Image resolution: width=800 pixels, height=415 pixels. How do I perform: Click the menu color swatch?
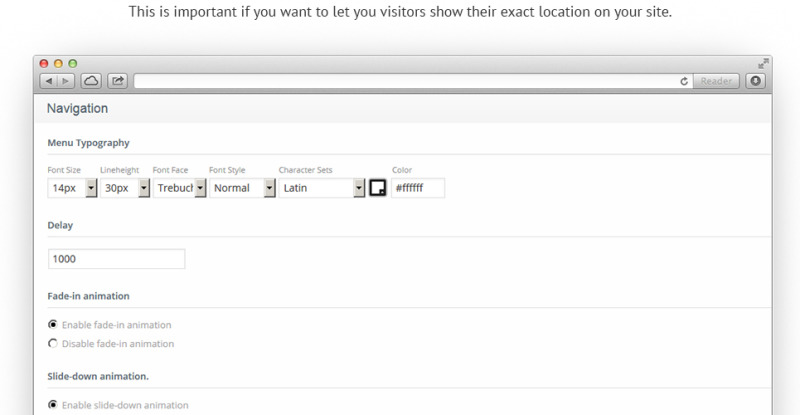378,188
